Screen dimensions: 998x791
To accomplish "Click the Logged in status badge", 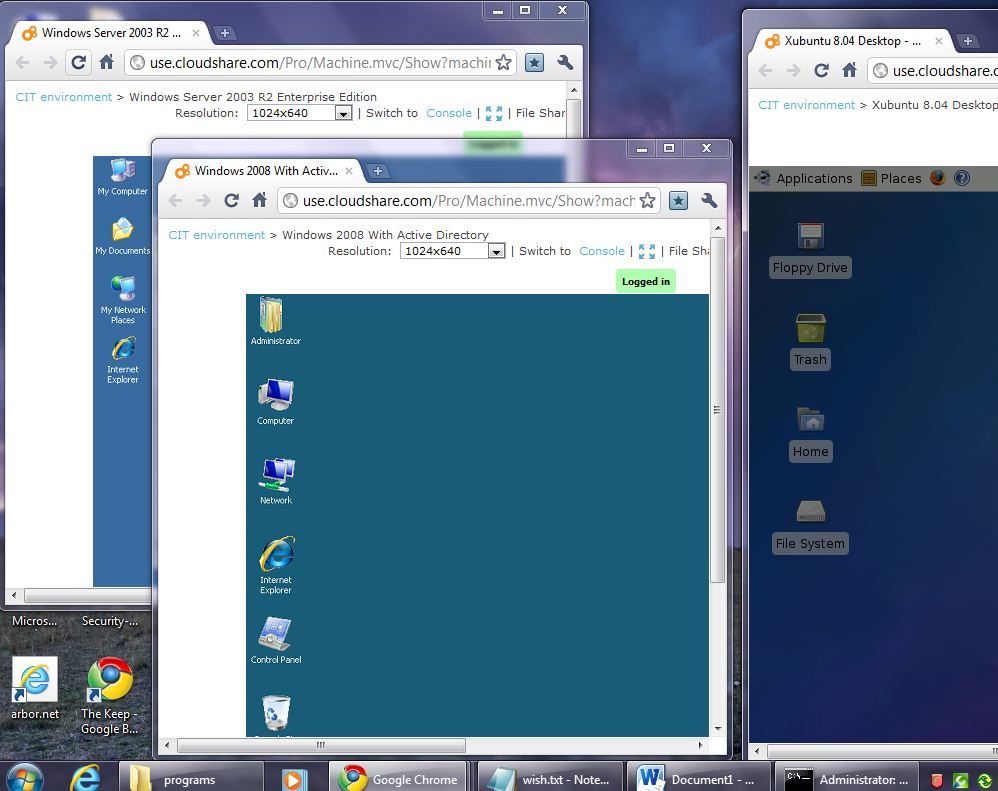I will 646,281.
